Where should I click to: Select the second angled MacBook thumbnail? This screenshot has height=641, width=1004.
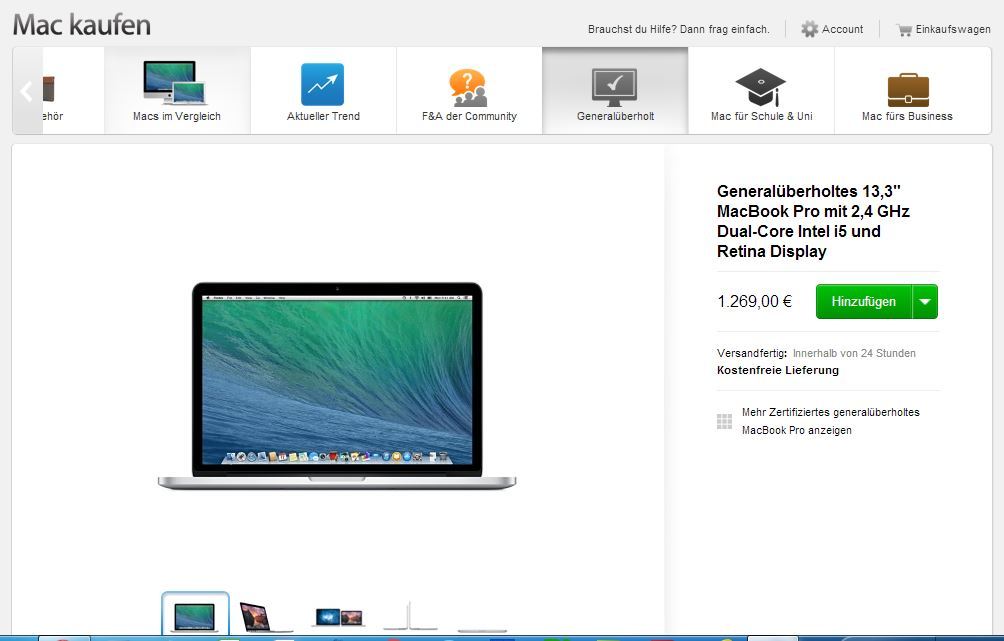[x=265, y=617]
